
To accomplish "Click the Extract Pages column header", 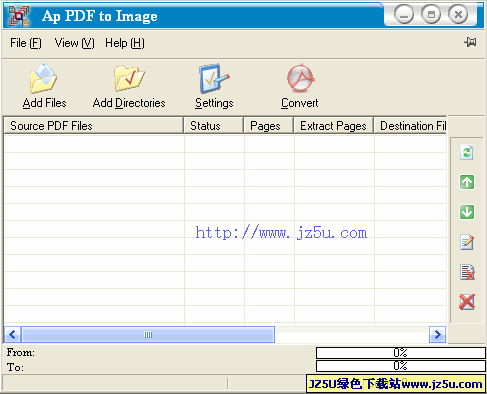I will (x=334, y=126).
